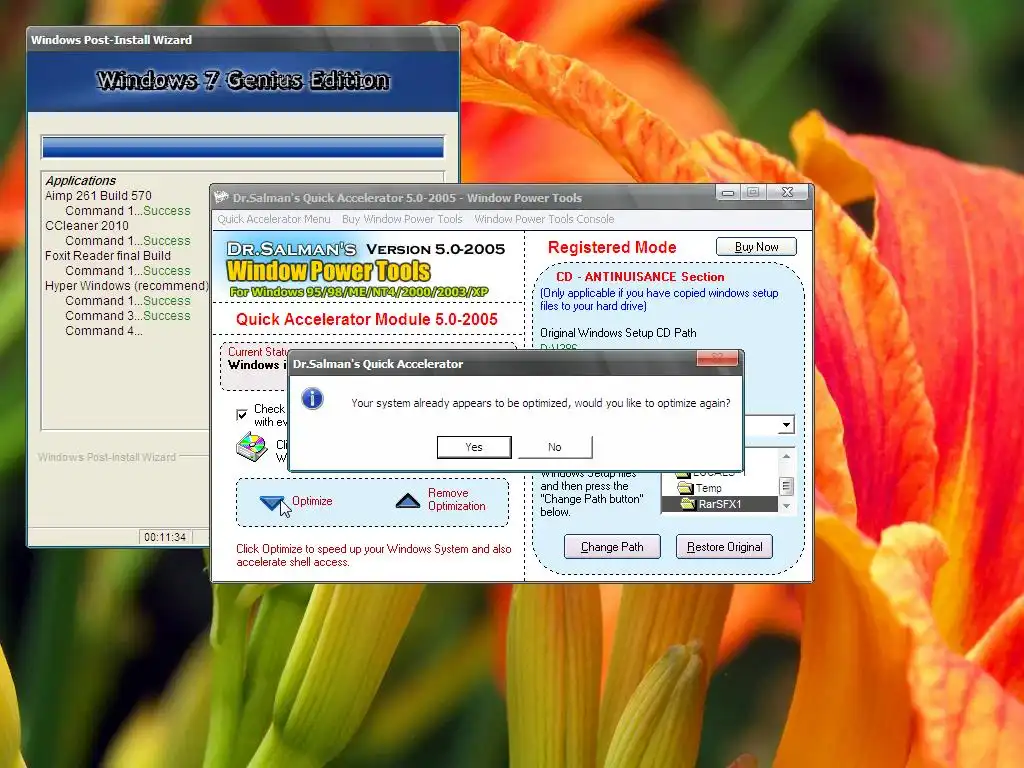Image resolution: width=1024 pixels, height=768 pixels.
Task: Click the blue information icon in dialog
Action: (x=313, y=398)
